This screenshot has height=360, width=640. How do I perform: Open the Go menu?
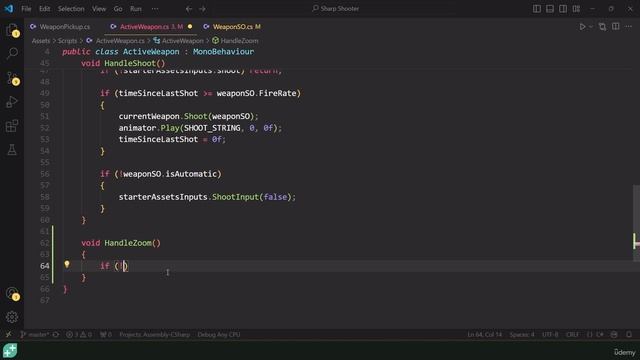(x=118, y=9)
